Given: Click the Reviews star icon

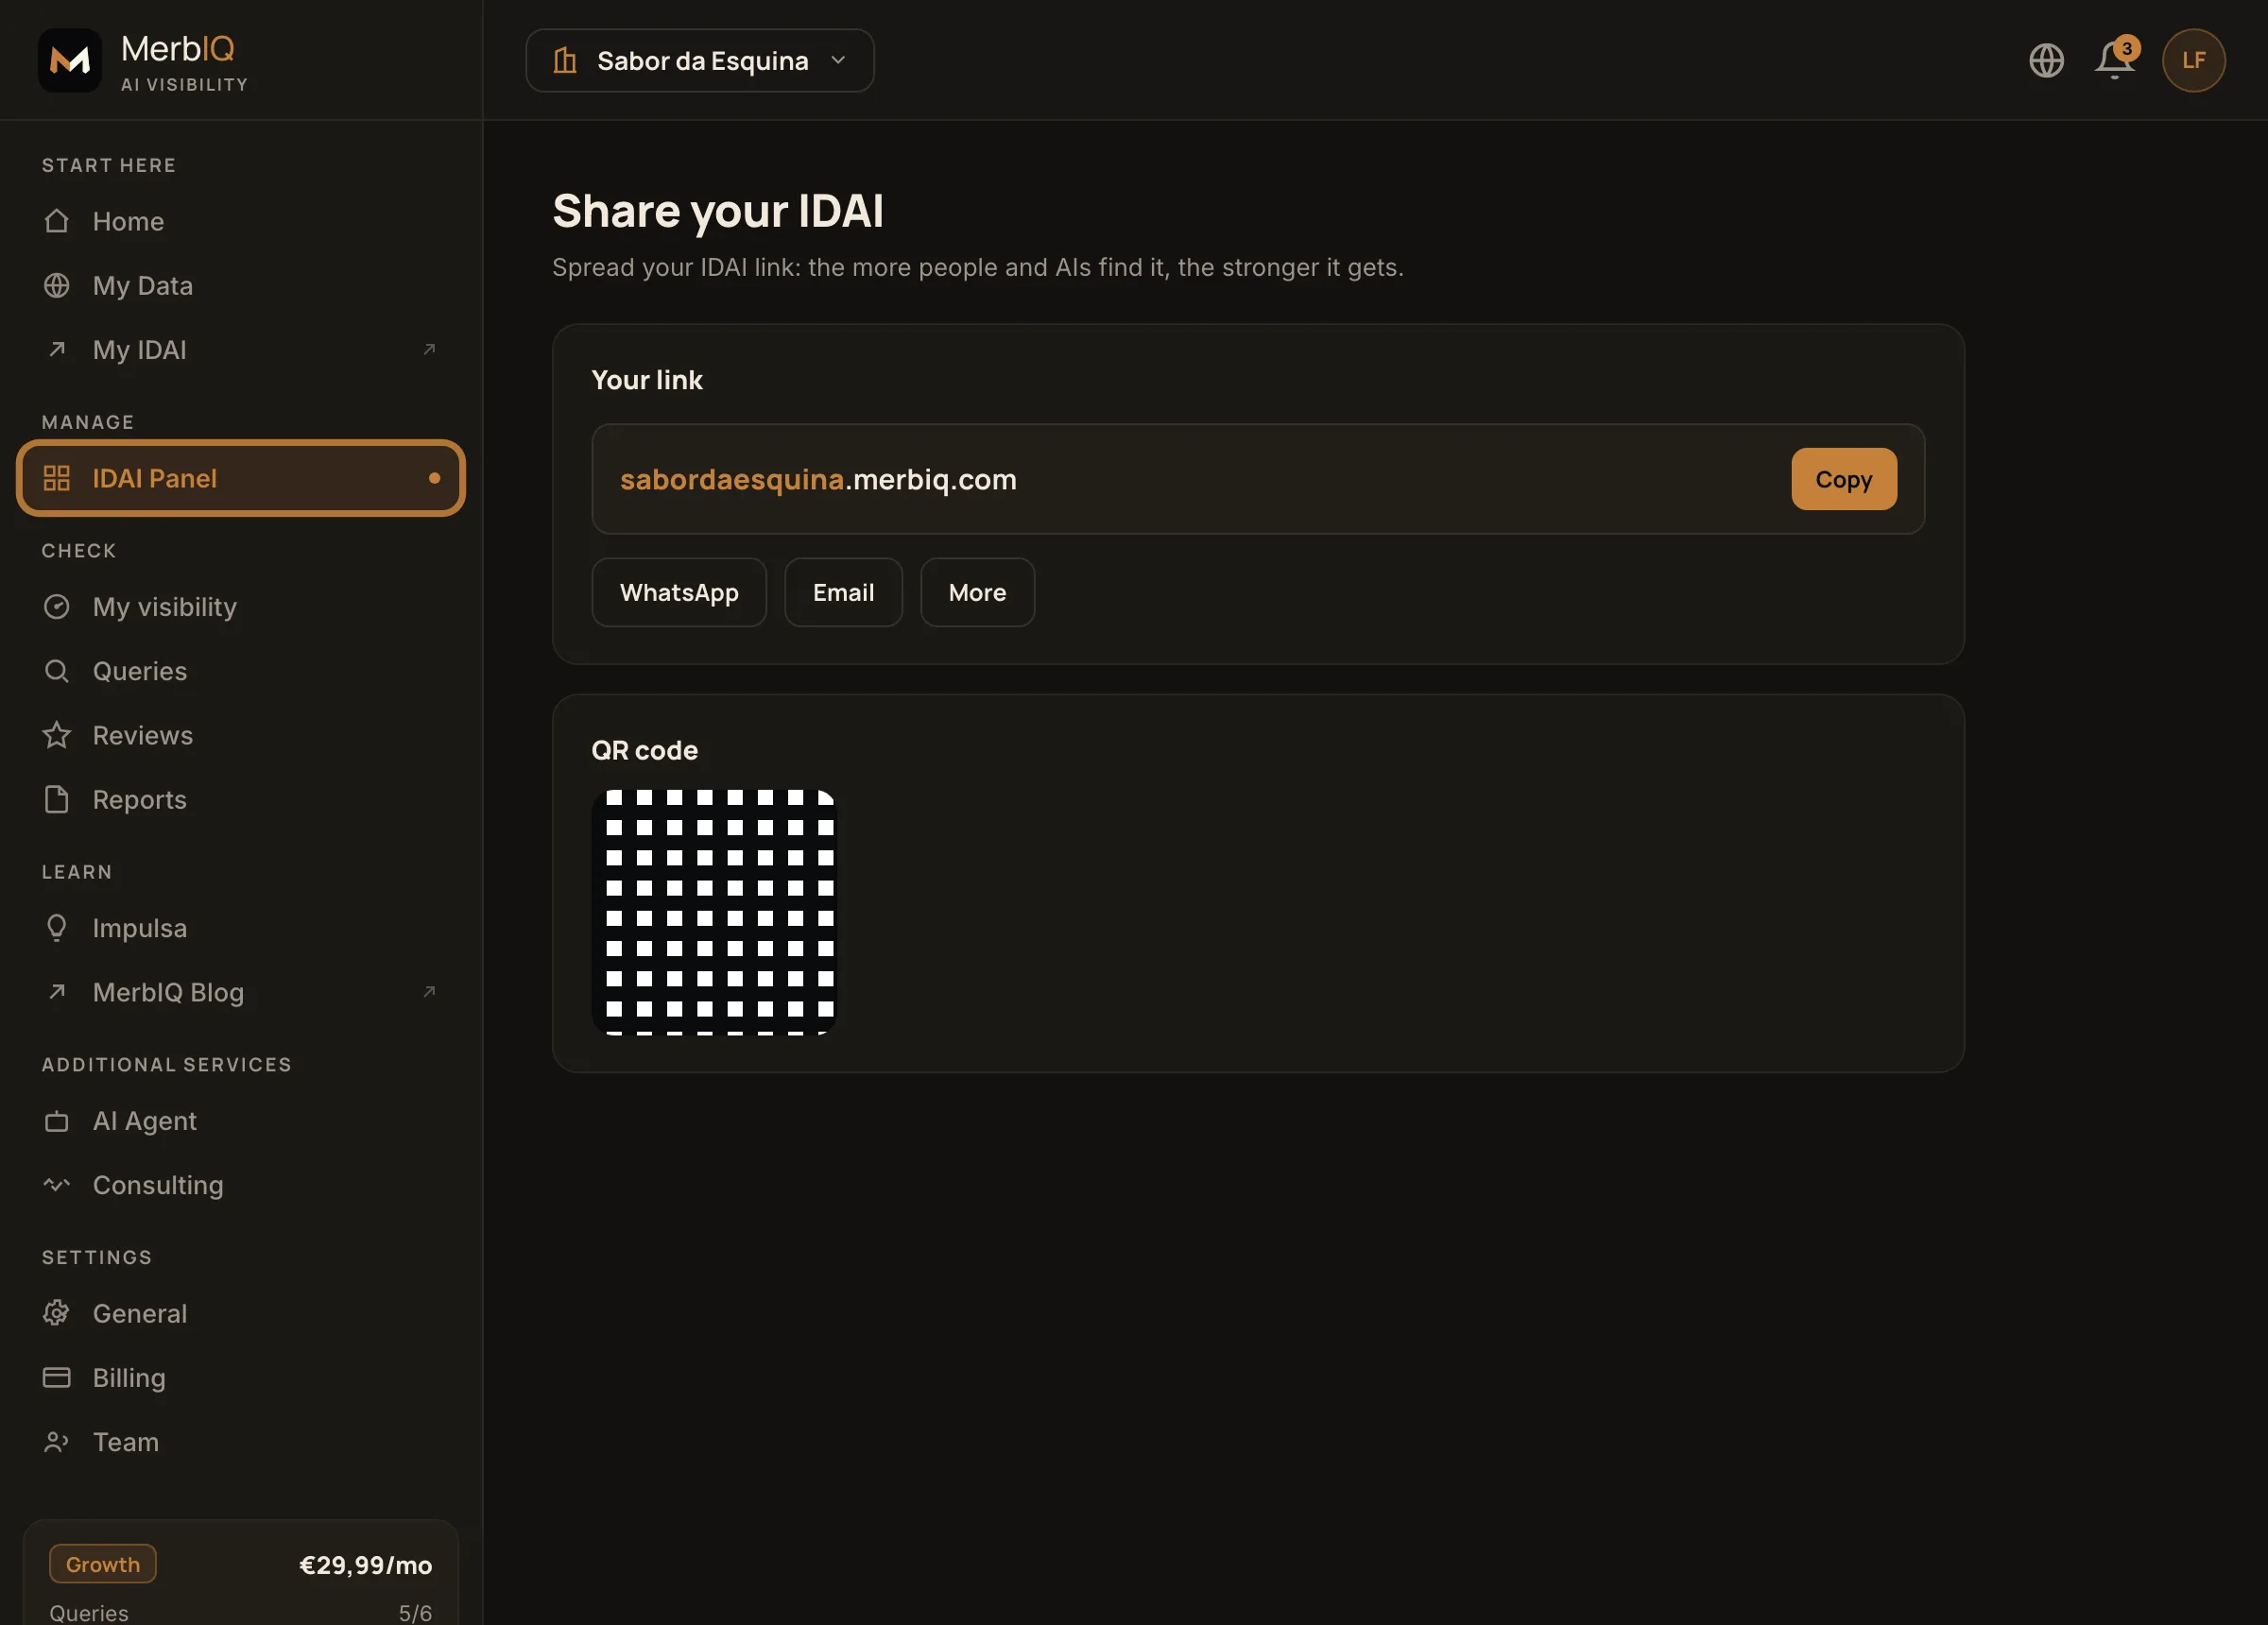Looking at the screenshot, I should pyautogui.click(x=57, y=735).
